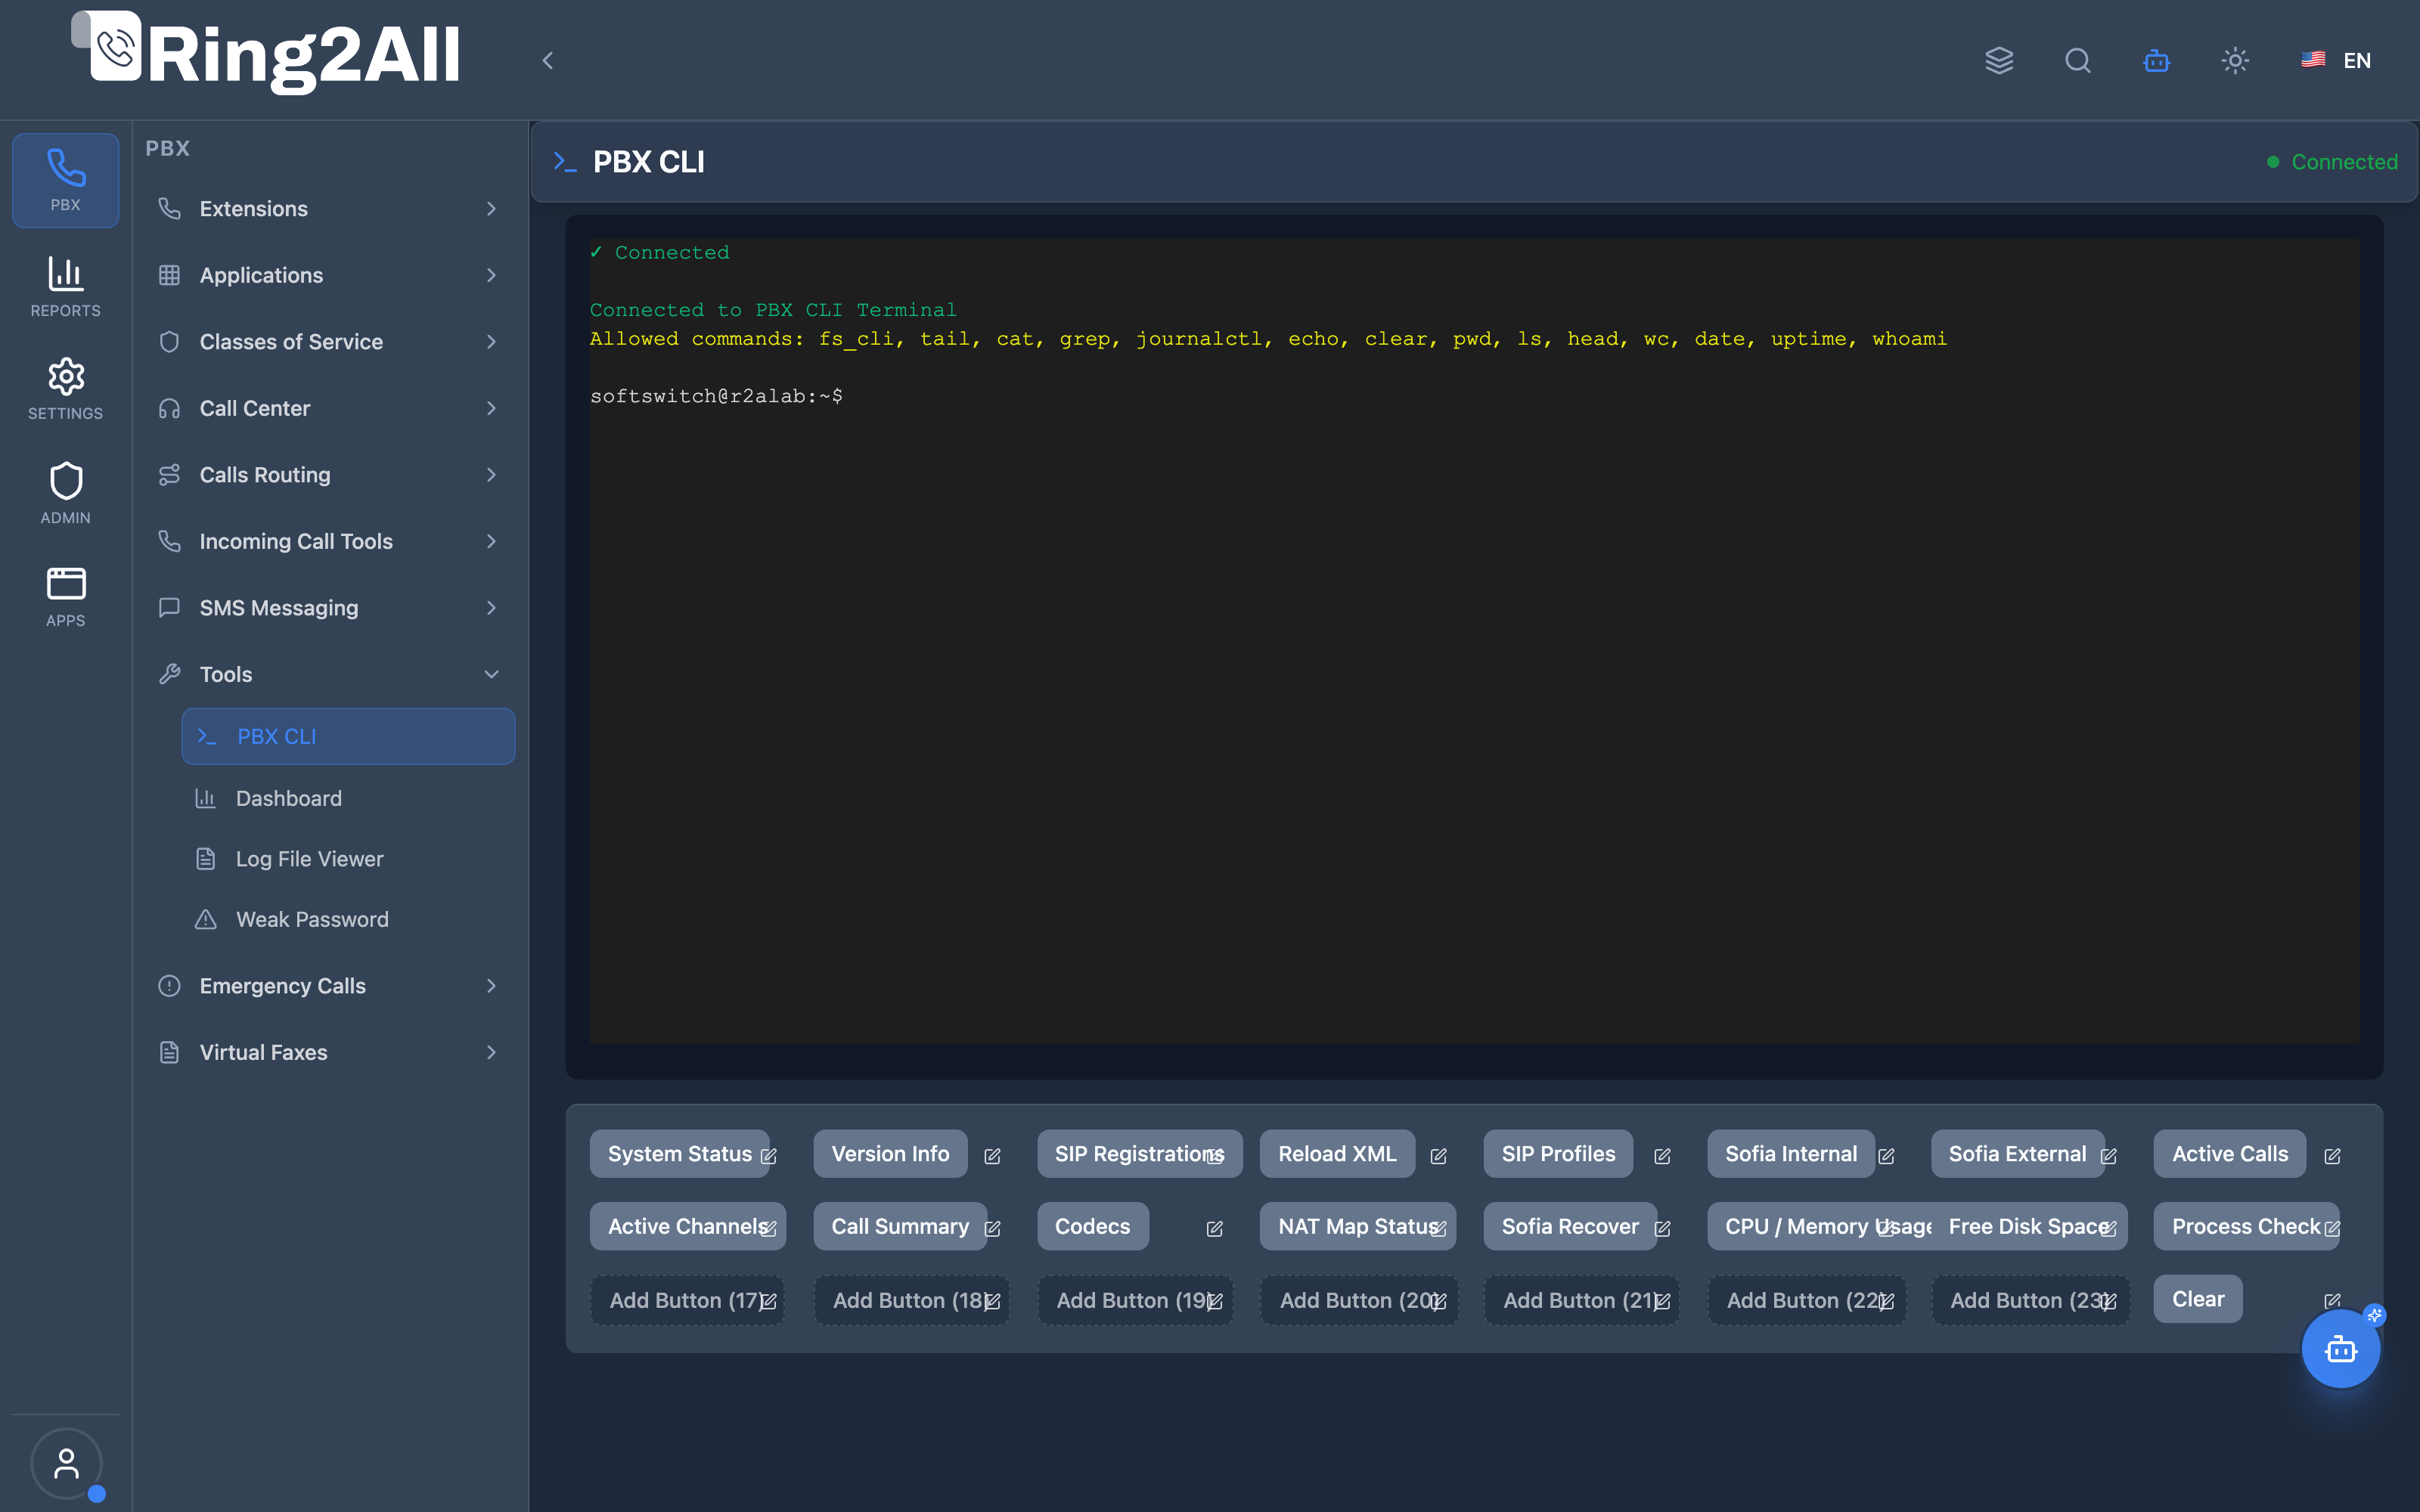
Task: Change language via the EN flag selector
Action: pos(2336,61)
